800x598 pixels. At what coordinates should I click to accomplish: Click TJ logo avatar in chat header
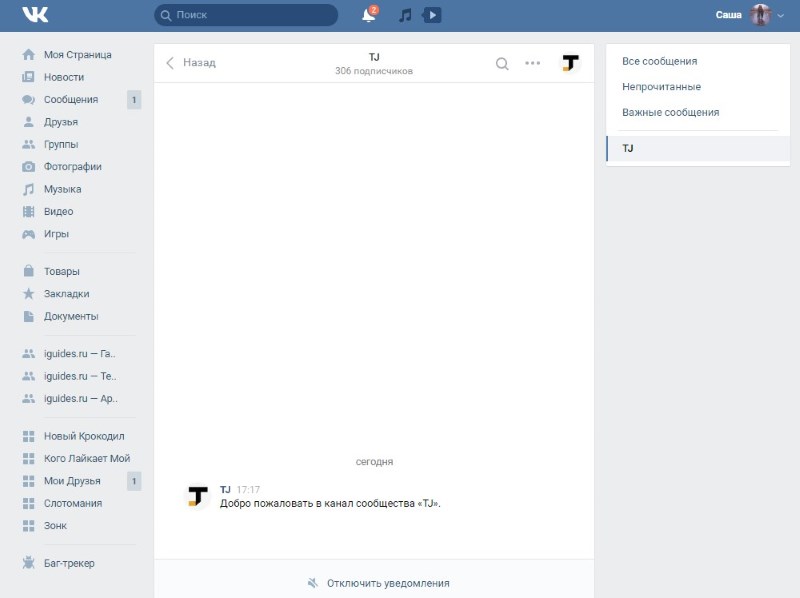pyautogui.click(x=570, y=63)
